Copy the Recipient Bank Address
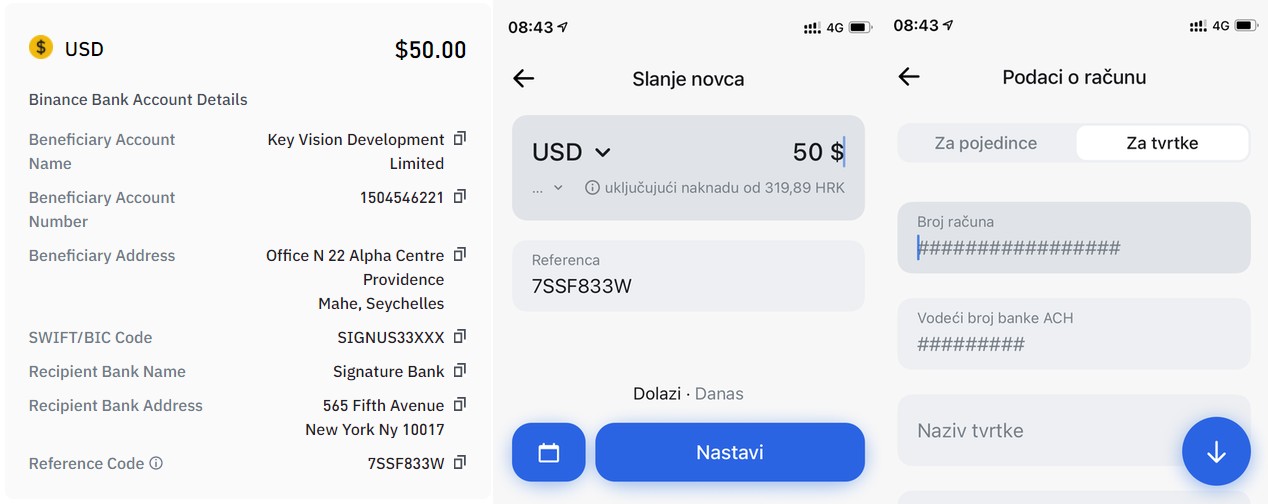The image size is (1268, 504). tap(460, 404)
